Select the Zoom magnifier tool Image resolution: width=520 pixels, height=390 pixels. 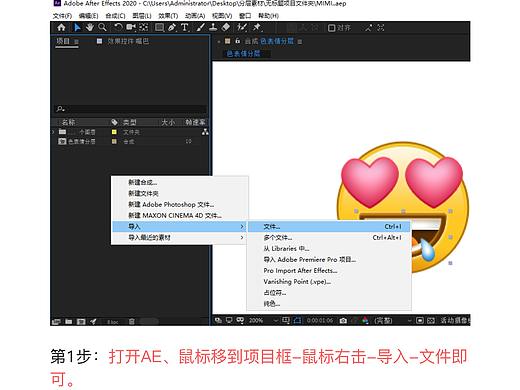102,28
